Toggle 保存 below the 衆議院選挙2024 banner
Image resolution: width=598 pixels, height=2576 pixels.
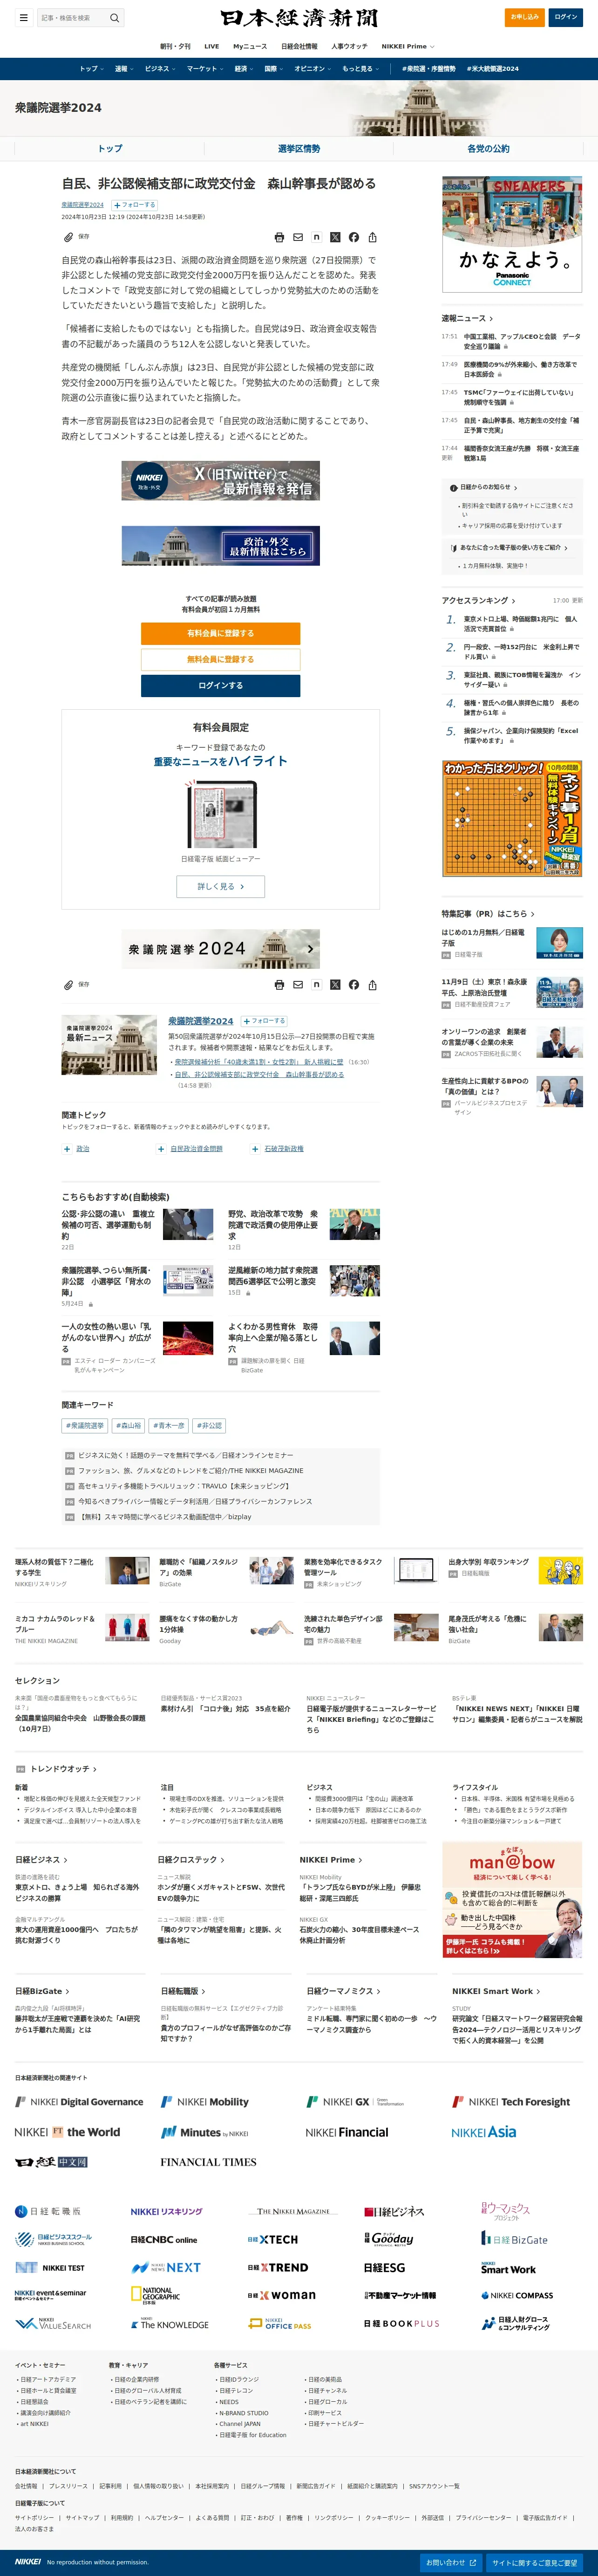pos(77,985)
